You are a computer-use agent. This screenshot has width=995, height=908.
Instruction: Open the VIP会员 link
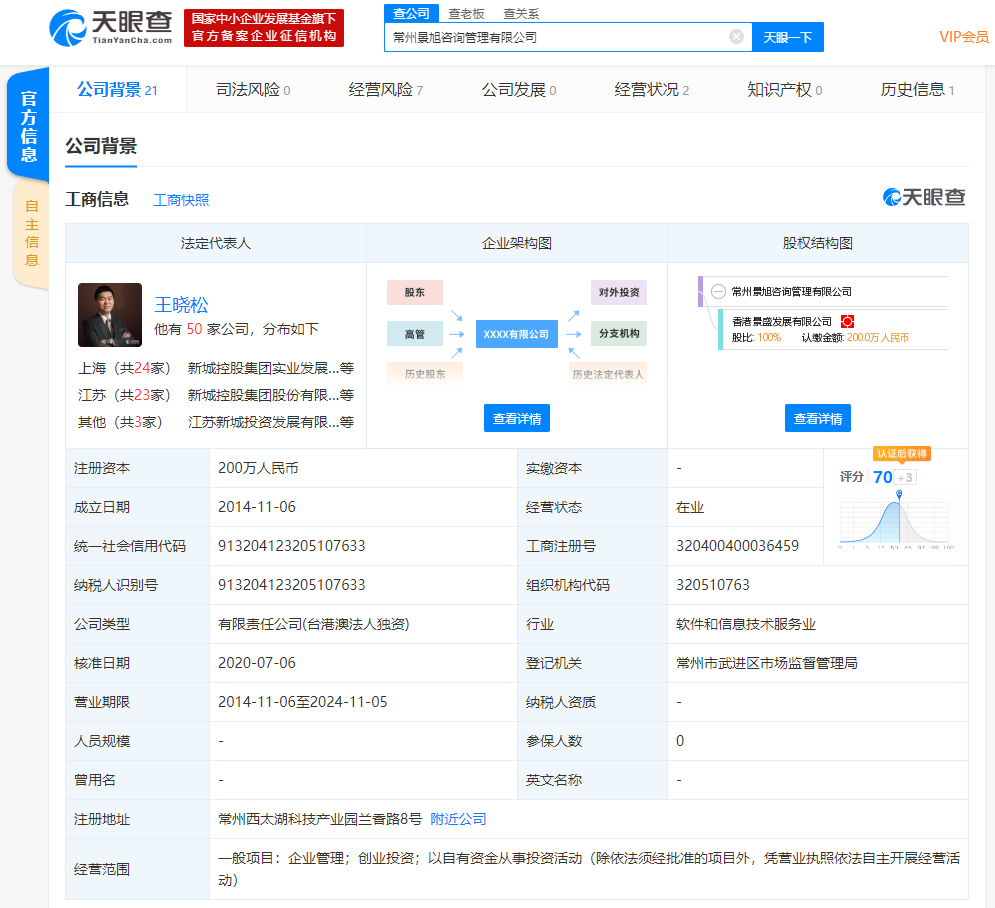click(x=963, y=37)
